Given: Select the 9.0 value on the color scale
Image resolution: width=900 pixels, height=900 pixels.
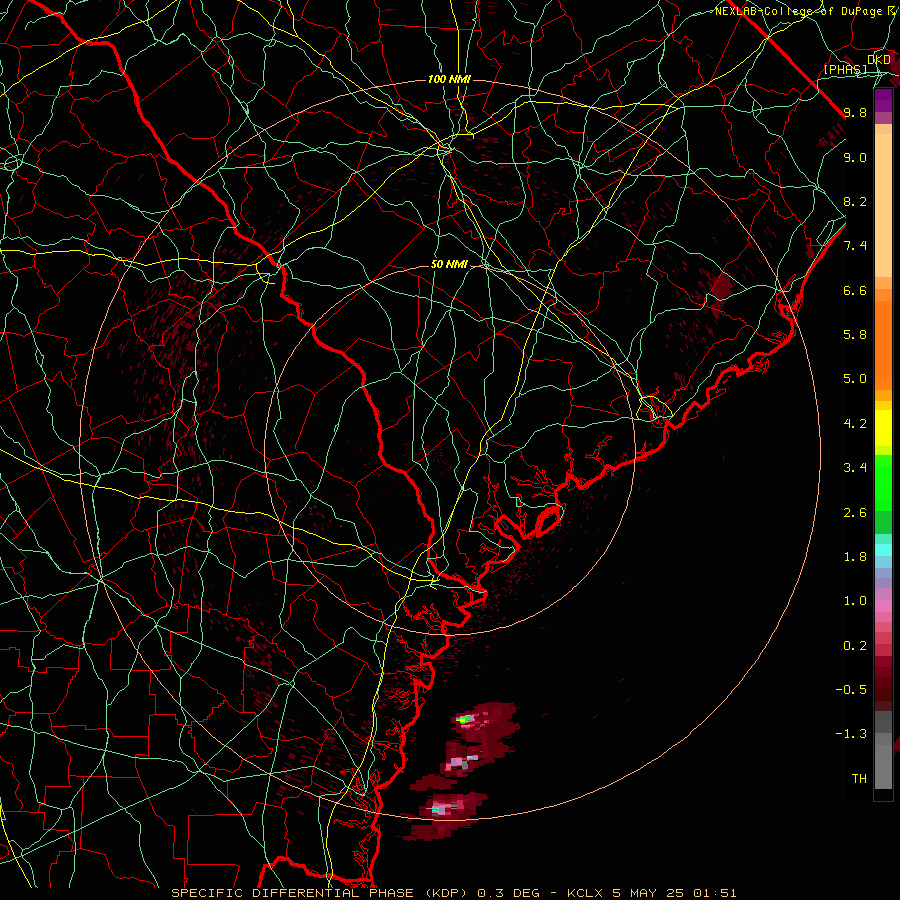Looking at the screenshot, I should tap(855, 157).
